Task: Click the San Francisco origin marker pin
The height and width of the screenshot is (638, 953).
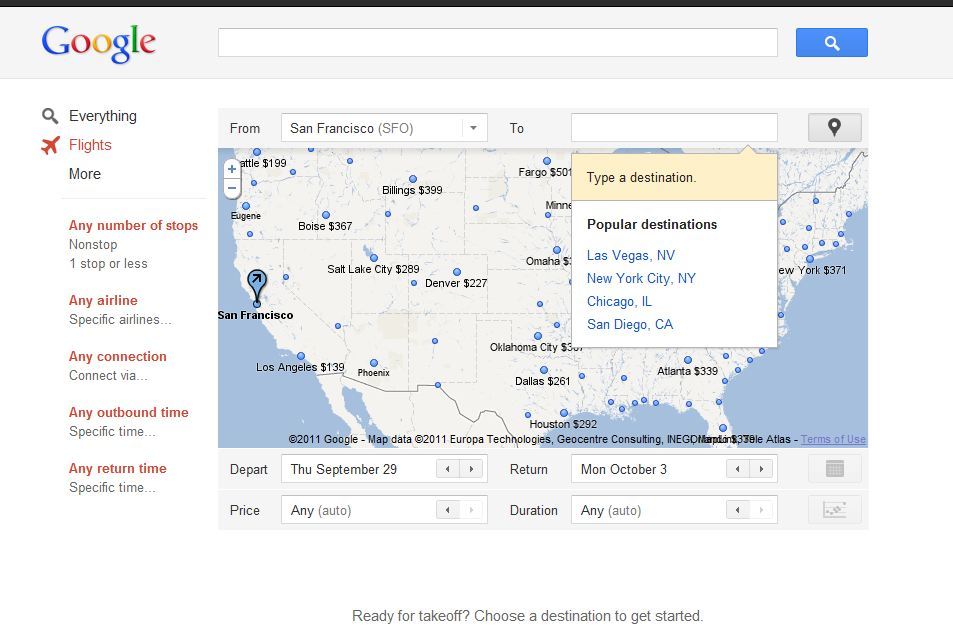Action: [x=257, y=286]
